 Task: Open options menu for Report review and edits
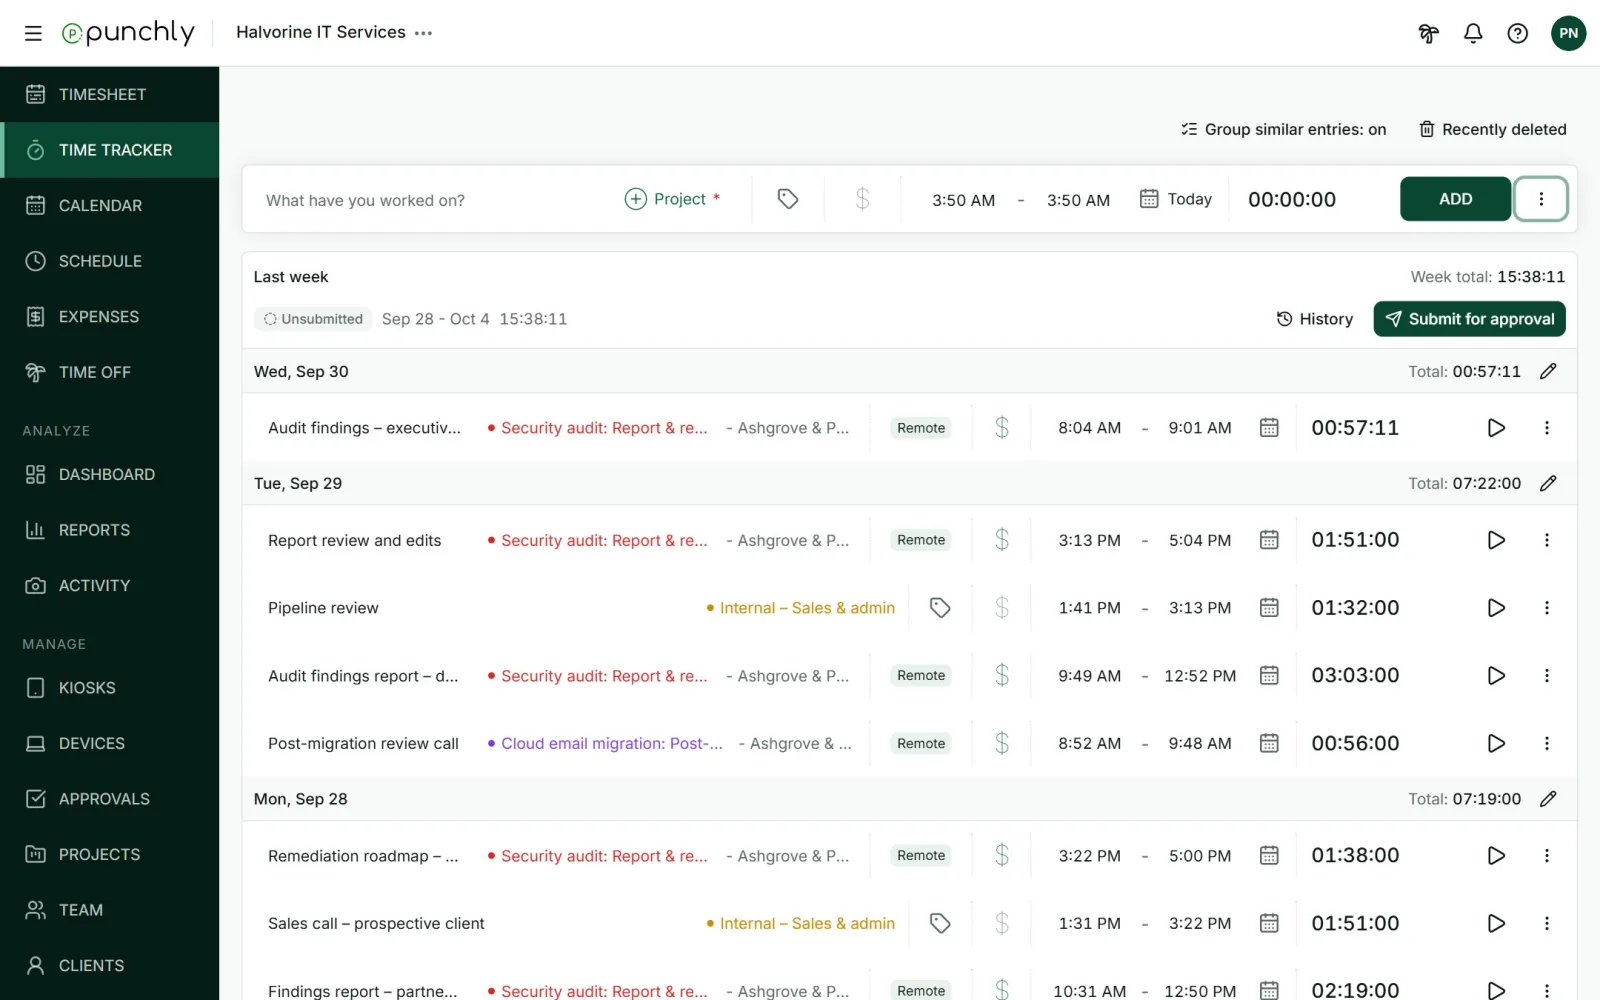pyautogui.click(x=1547, y=540)
